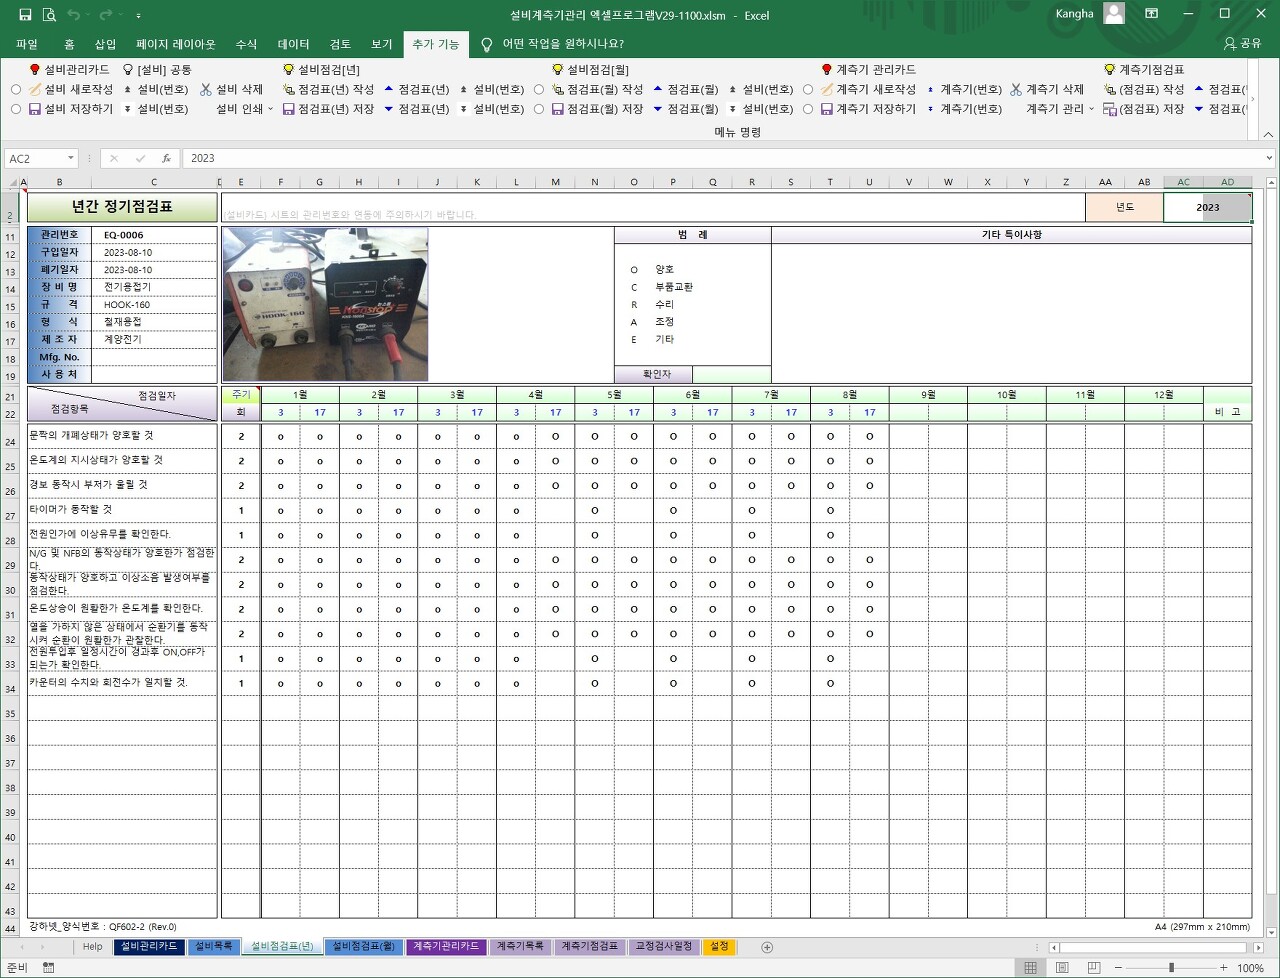Open the 계측기목록 sheet tab
This screenshot has width=1280, height=978.
pyautogui.click(x=520, y=946)
